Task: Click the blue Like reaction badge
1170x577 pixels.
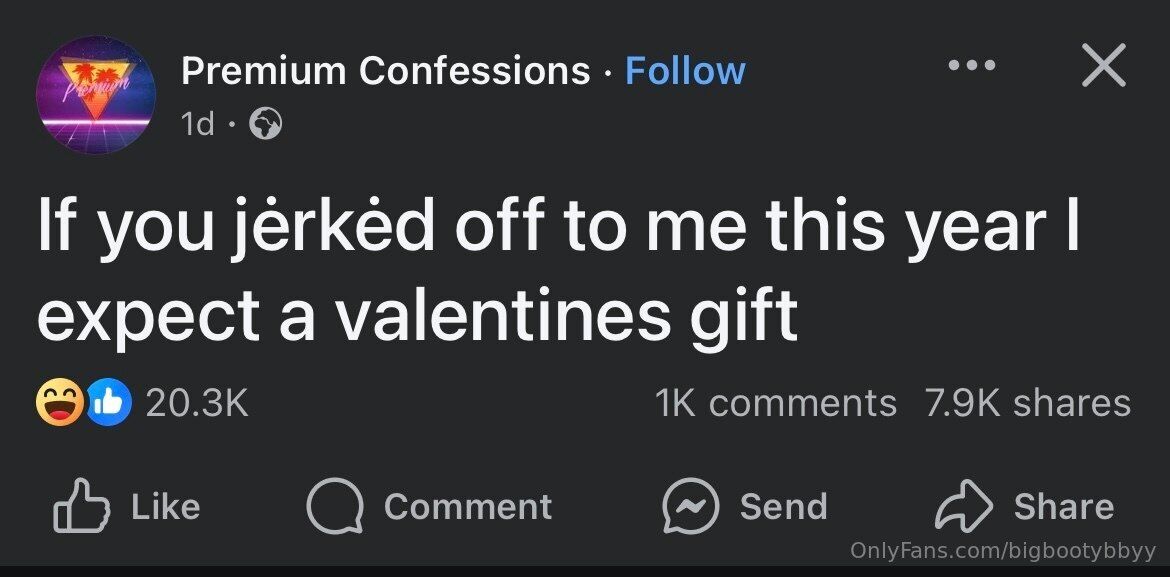Action: click(111, 403)
